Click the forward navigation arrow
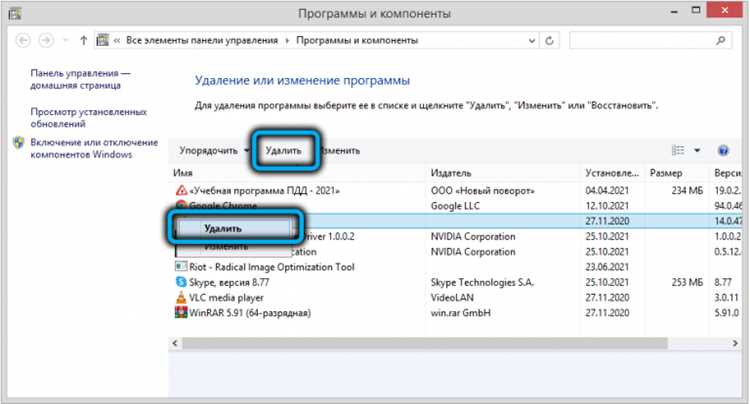 (x=46, y=41)
